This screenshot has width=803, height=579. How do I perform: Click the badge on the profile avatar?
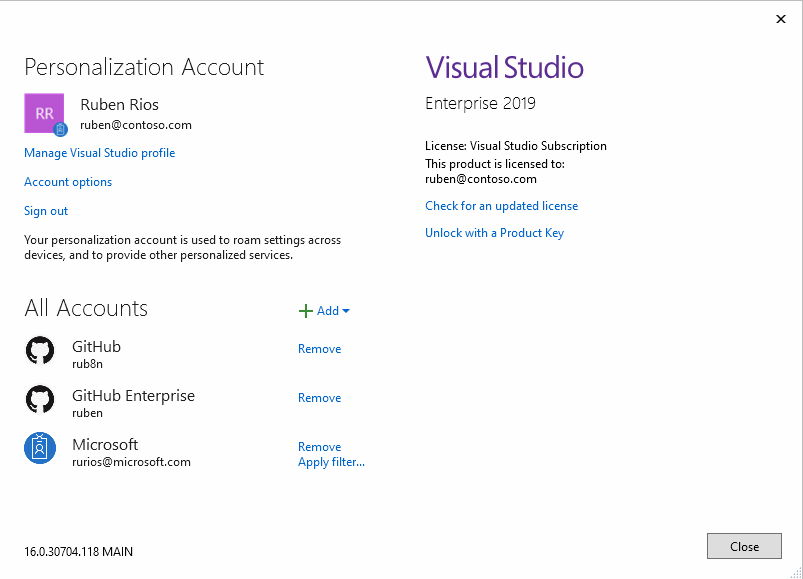[60, 129]
